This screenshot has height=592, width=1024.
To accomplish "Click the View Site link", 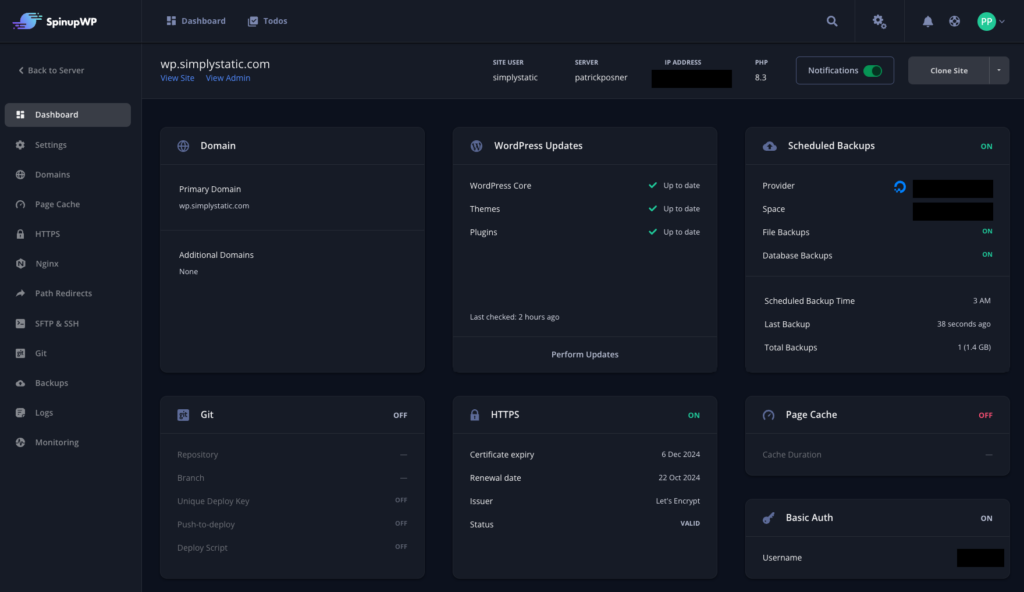I will click(177, 78).
